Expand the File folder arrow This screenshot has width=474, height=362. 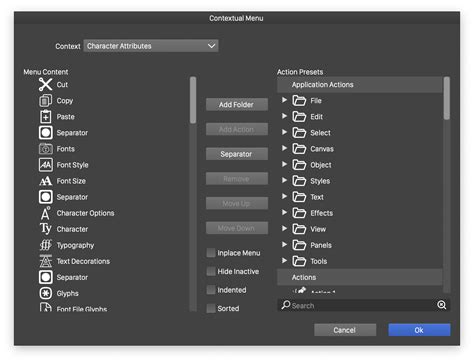[x=284, y=100]
